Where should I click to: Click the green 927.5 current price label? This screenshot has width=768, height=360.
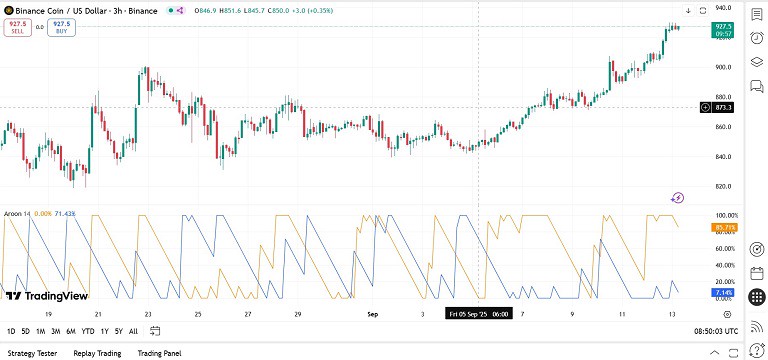(722, 30)
